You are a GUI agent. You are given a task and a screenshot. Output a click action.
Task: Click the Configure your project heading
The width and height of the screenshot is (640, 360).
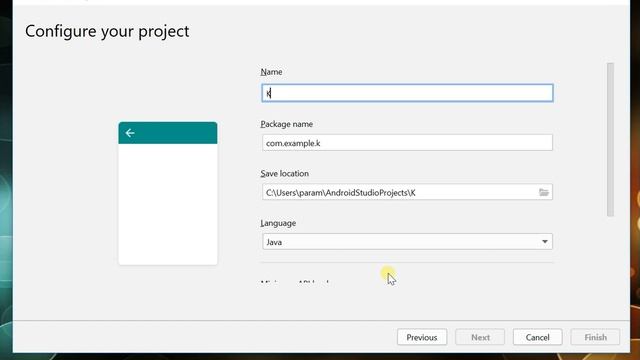tap(107, 31)
